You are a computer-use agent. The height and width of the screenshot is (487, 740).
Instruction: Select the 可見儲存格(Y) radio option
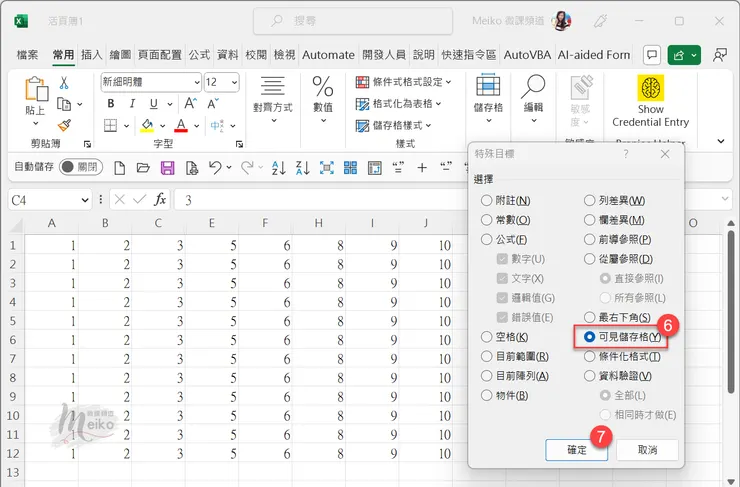[589, 337]
